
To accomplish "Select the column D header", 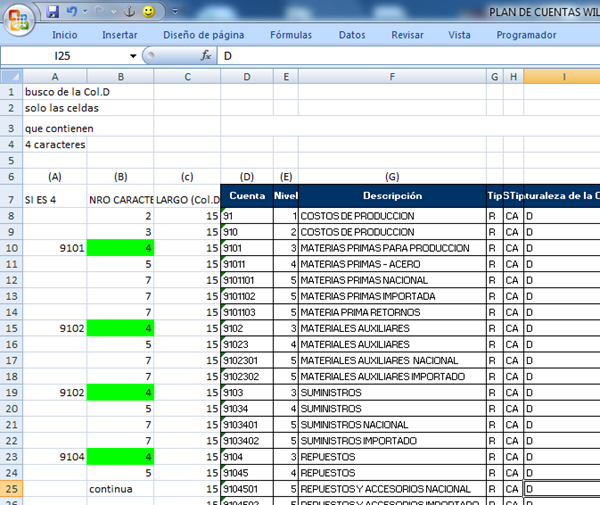I will click(x=246, y=77).
